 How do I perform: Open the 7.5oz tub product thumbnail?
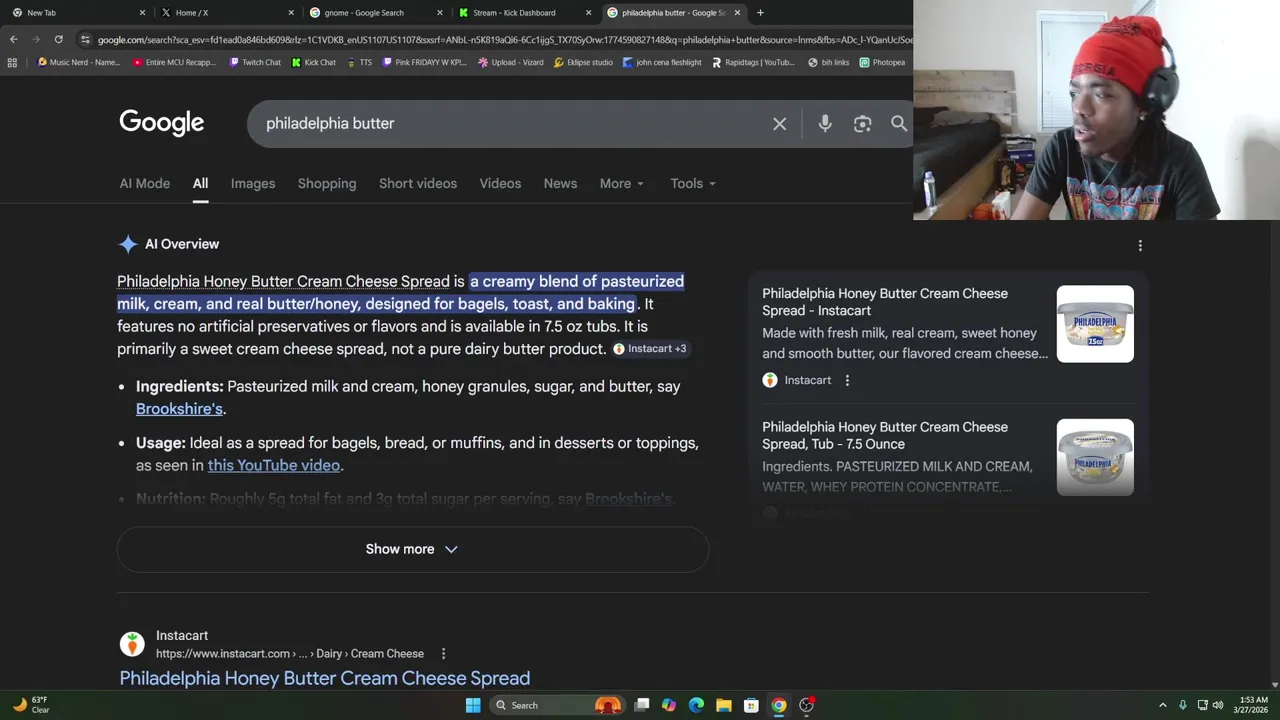pyautogui.click(x=1095, y=324)
